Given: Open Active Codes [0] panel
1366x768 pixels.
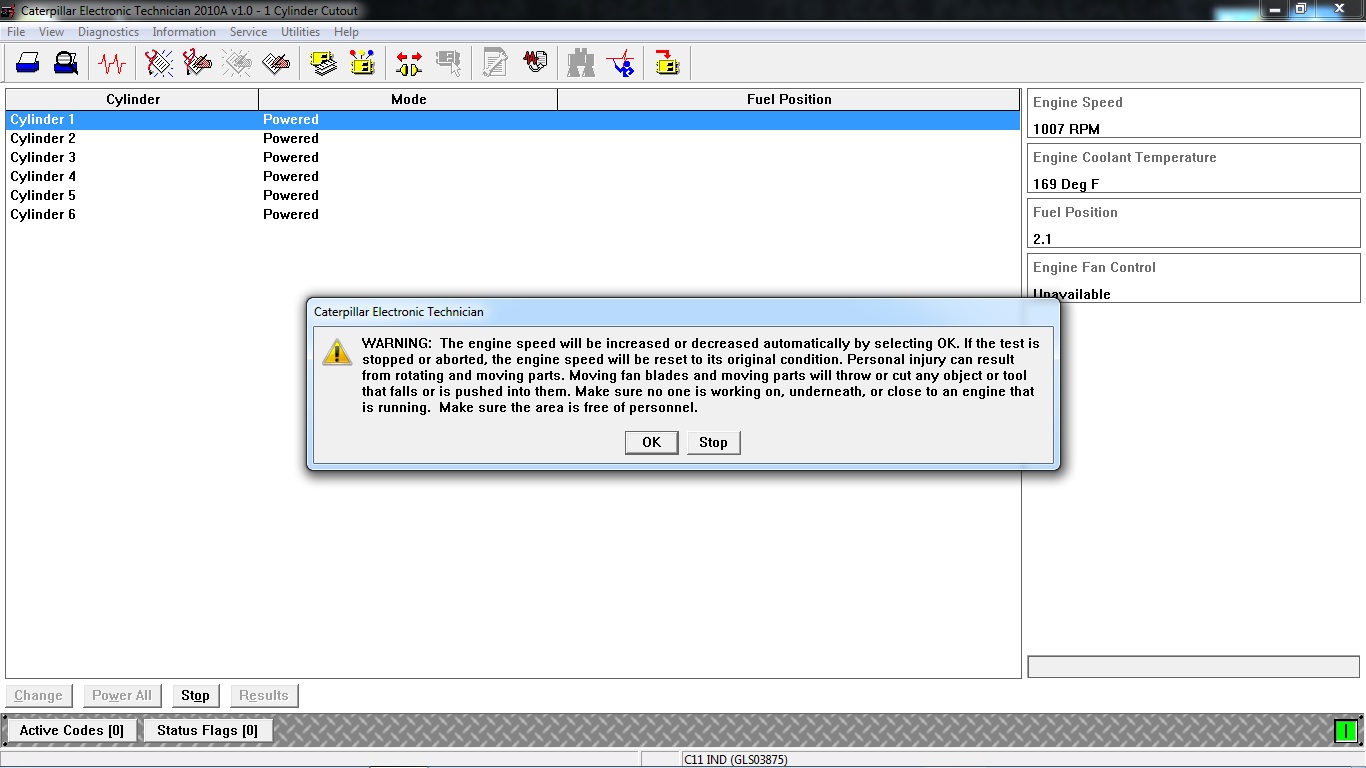Looking at the screenshot, I should (x=72, y=730).
